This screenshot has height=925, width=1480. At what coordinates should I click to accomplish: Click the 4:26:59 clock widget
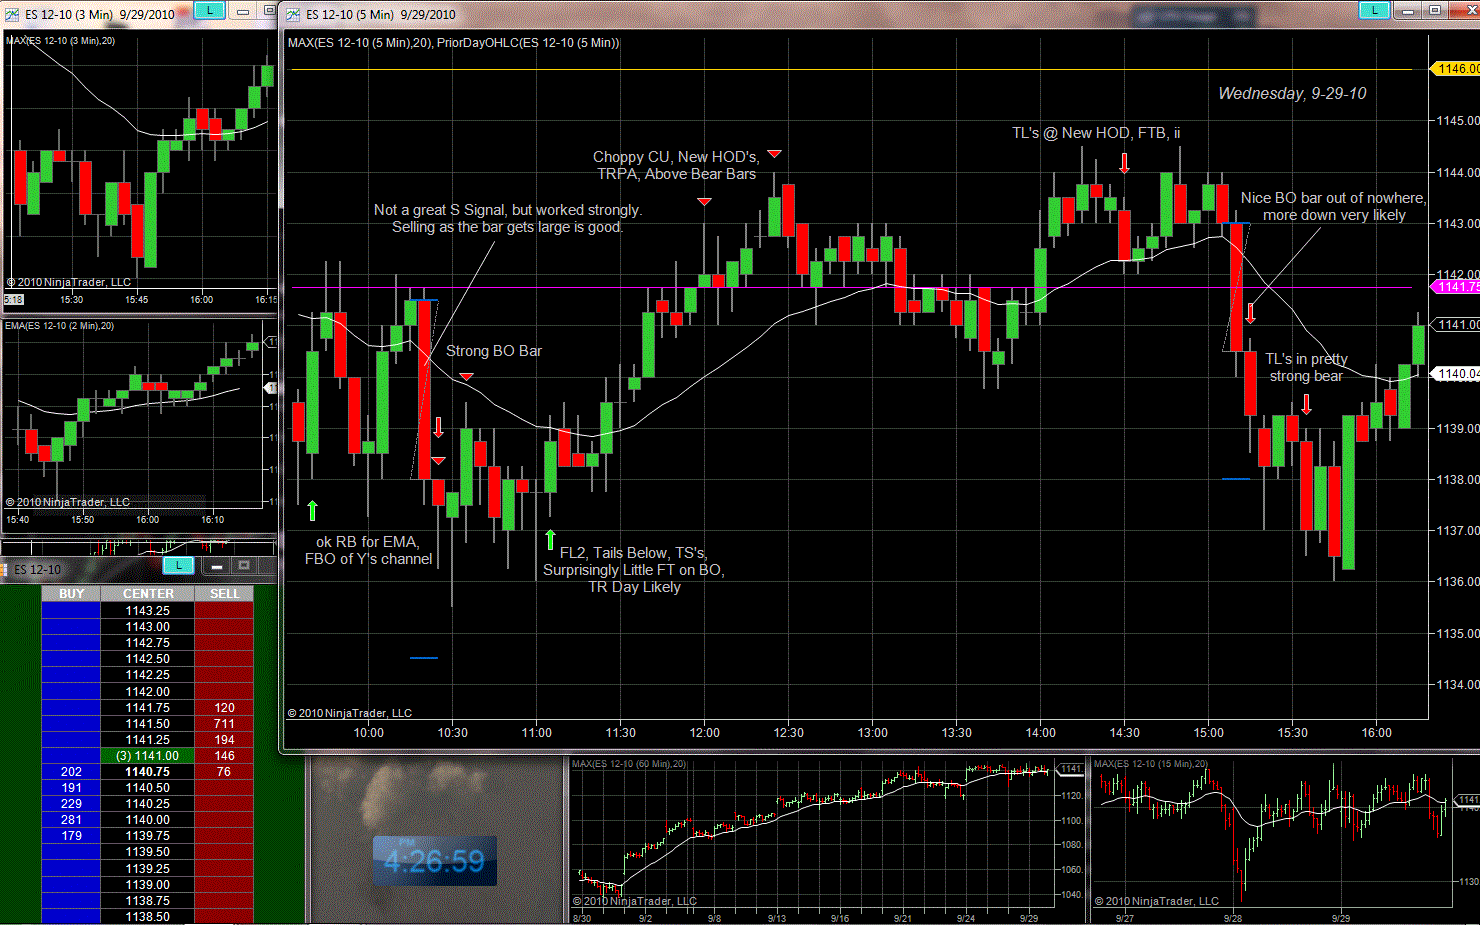click(x=434, y=861)
